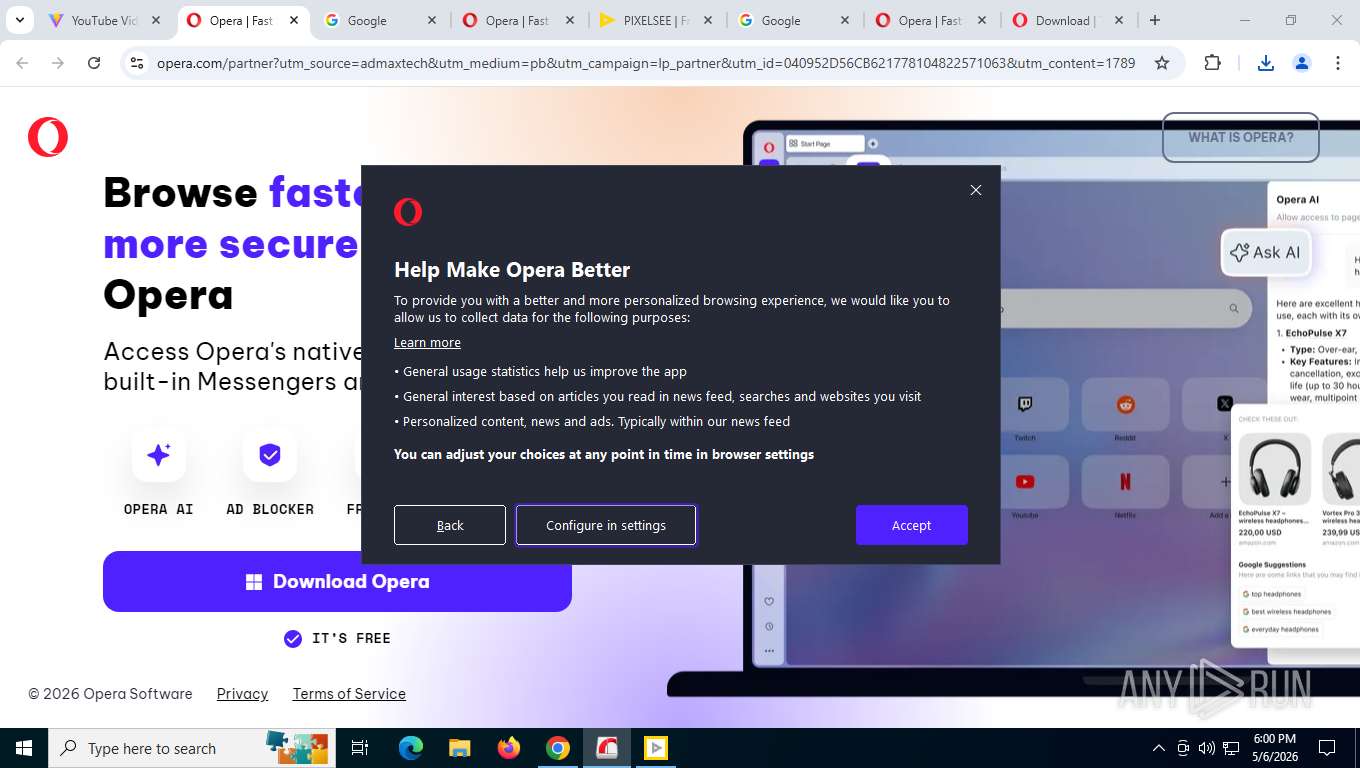Click the Opera AI sparkle icon

[x=158, y=455]
